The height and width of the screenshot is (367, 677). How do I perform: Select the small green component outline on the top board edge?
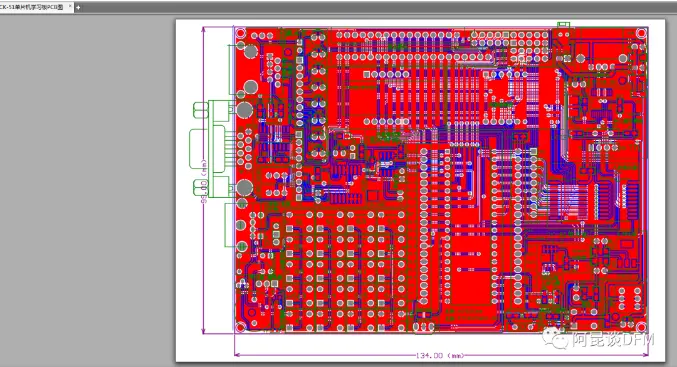coord(563,25)
